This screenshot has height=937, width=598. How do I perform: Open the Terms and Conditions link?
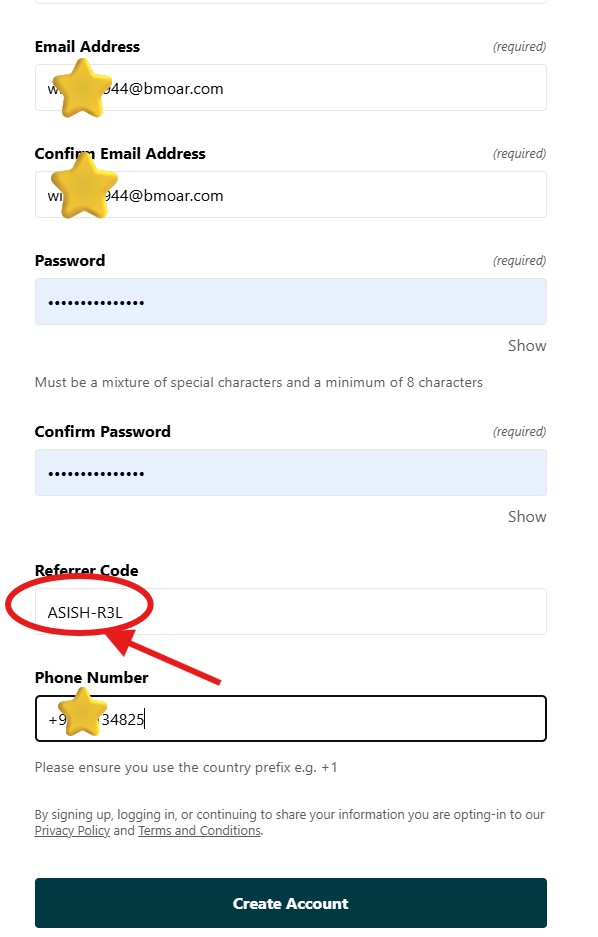tap(200, 830)
